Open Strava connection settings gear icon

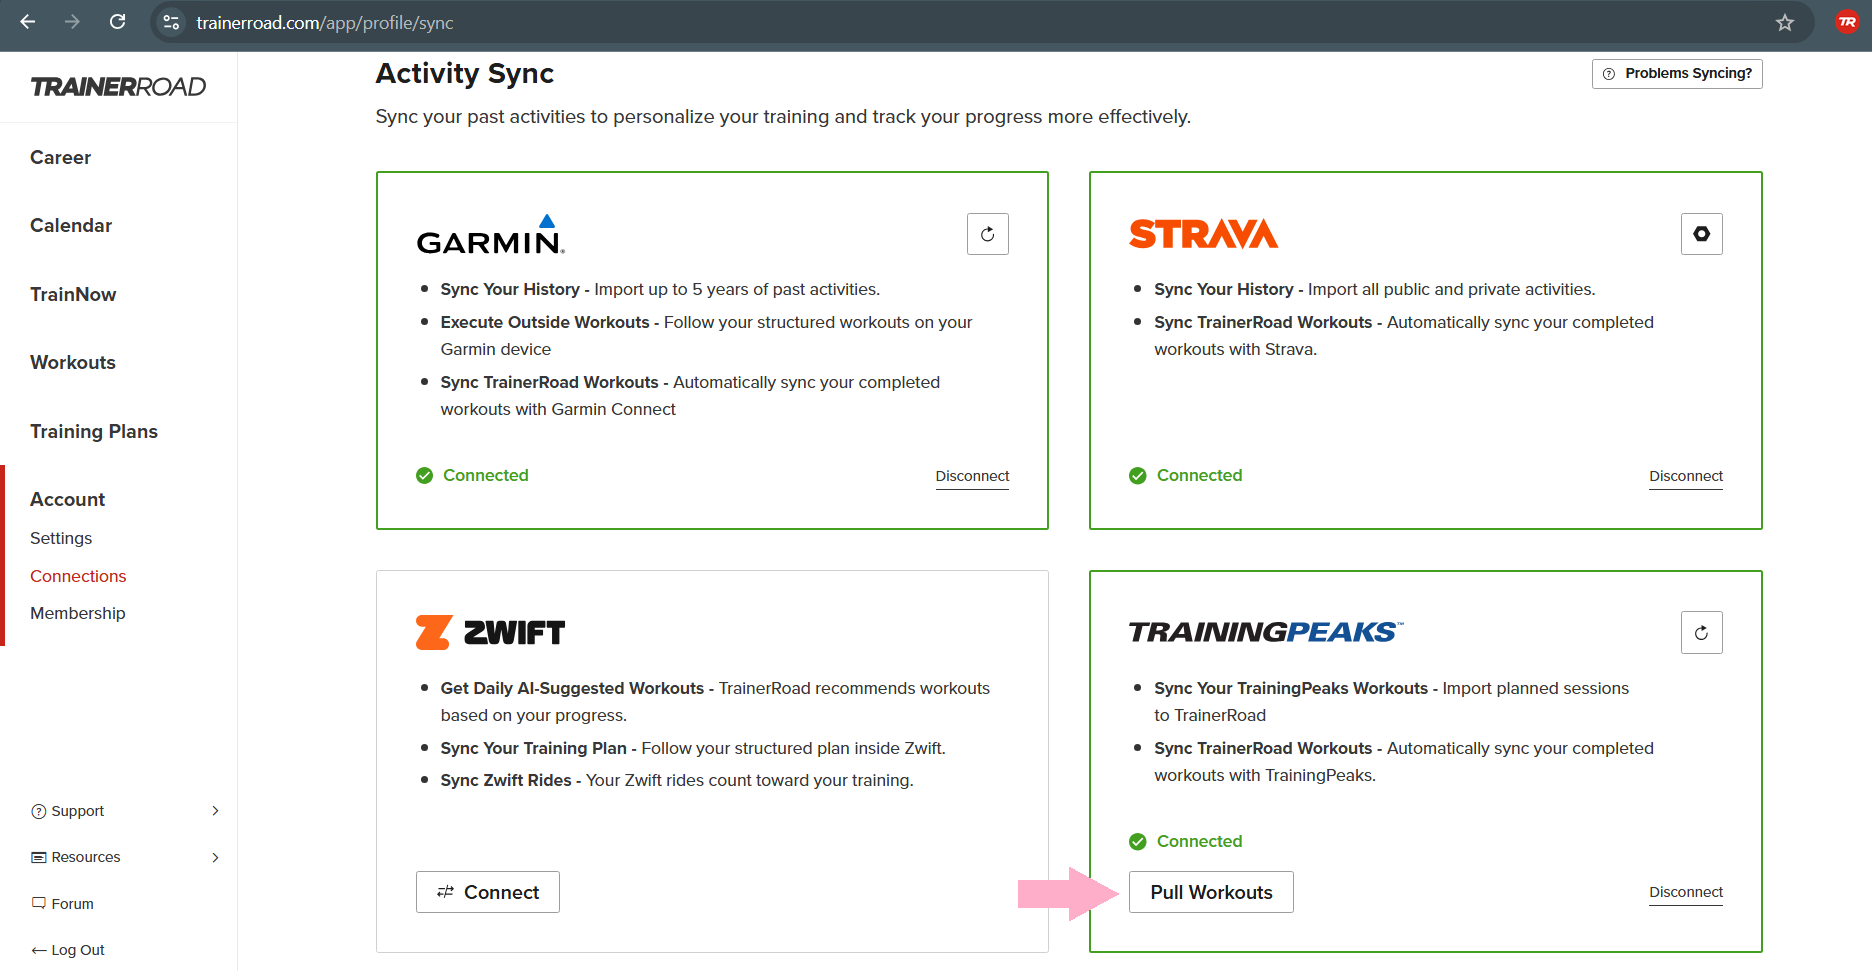(x=1701, y=234)
